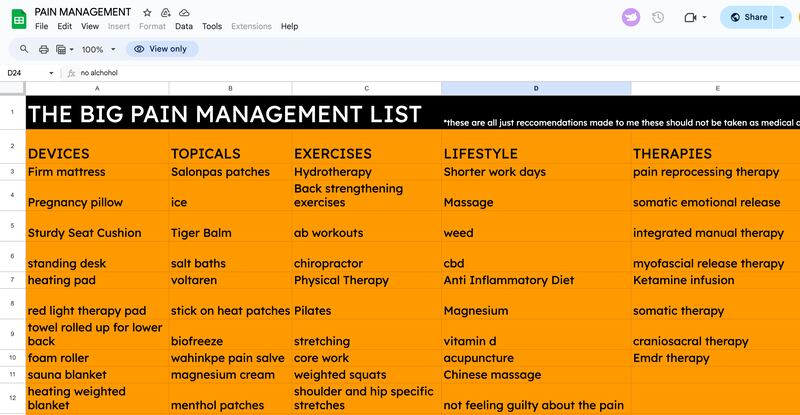
Task: Click the View only button
Action: [162, 49]
